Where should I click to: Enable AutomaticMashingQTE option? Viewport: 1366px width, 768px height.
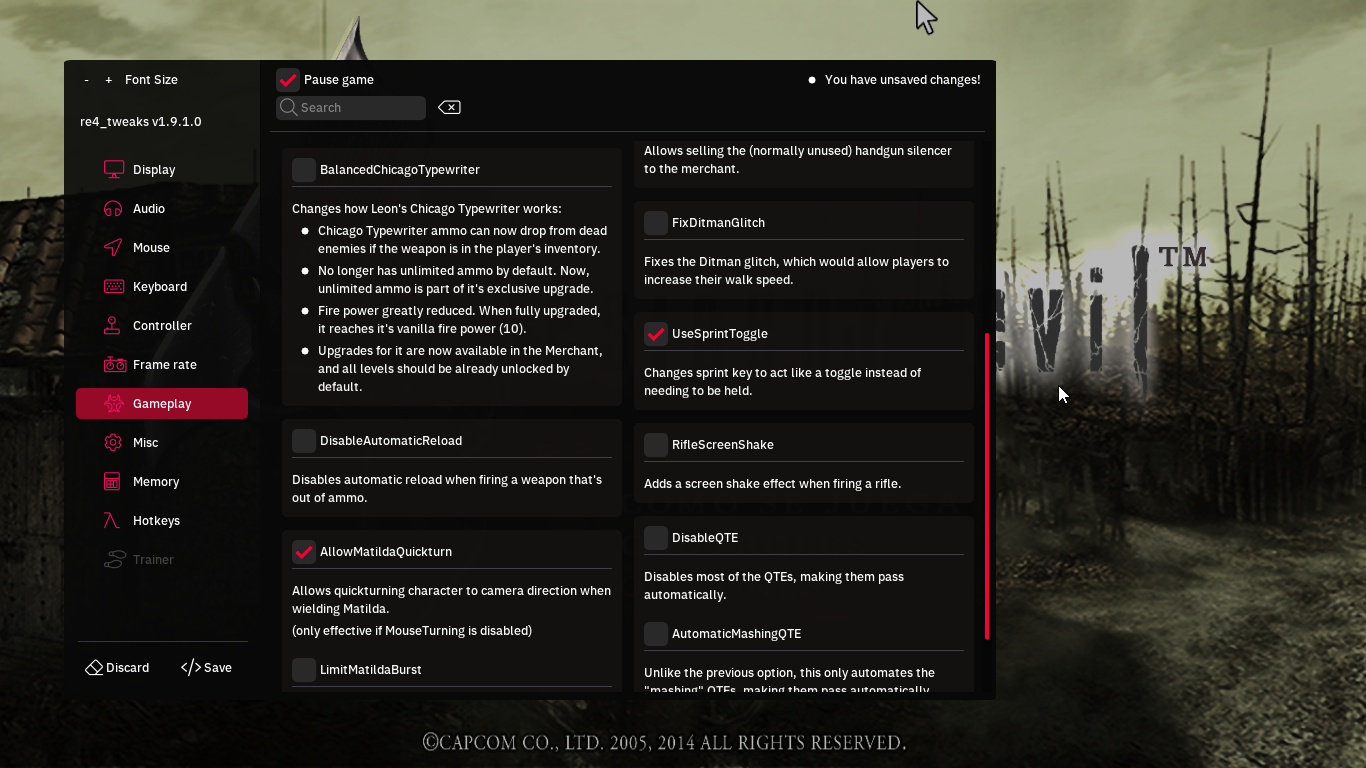pyautogui.click(x=656, y=634)
